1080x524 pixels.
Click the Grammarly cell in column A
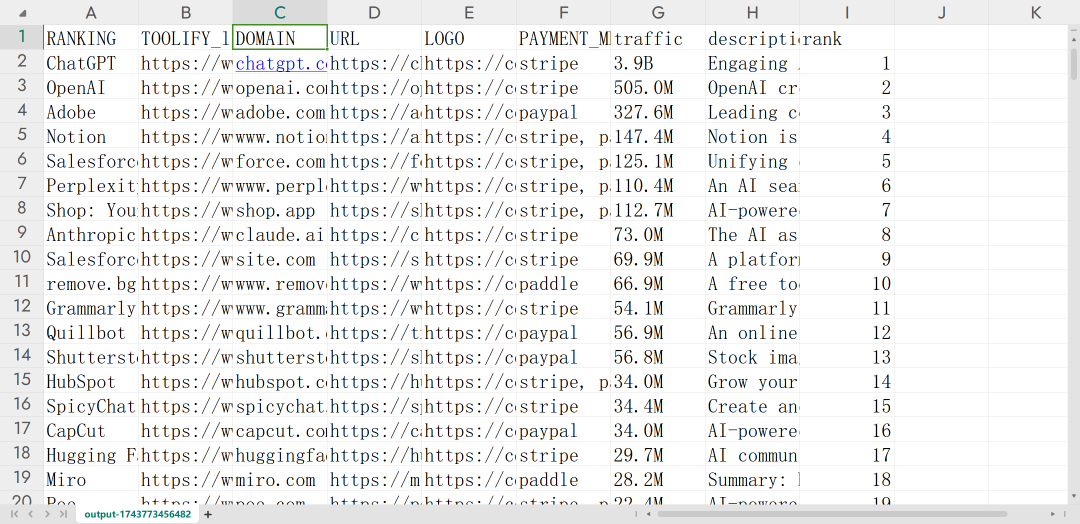point(90,308)
